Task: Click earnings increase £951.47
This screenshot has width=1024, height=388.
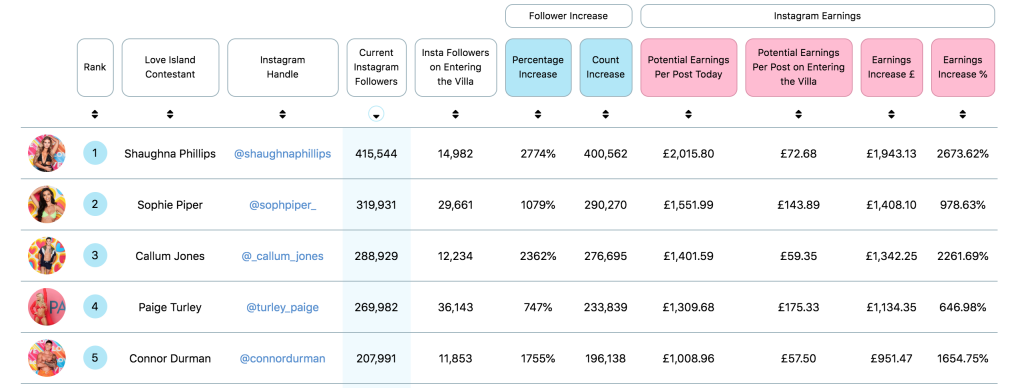Action: click(x=891, y=359)
